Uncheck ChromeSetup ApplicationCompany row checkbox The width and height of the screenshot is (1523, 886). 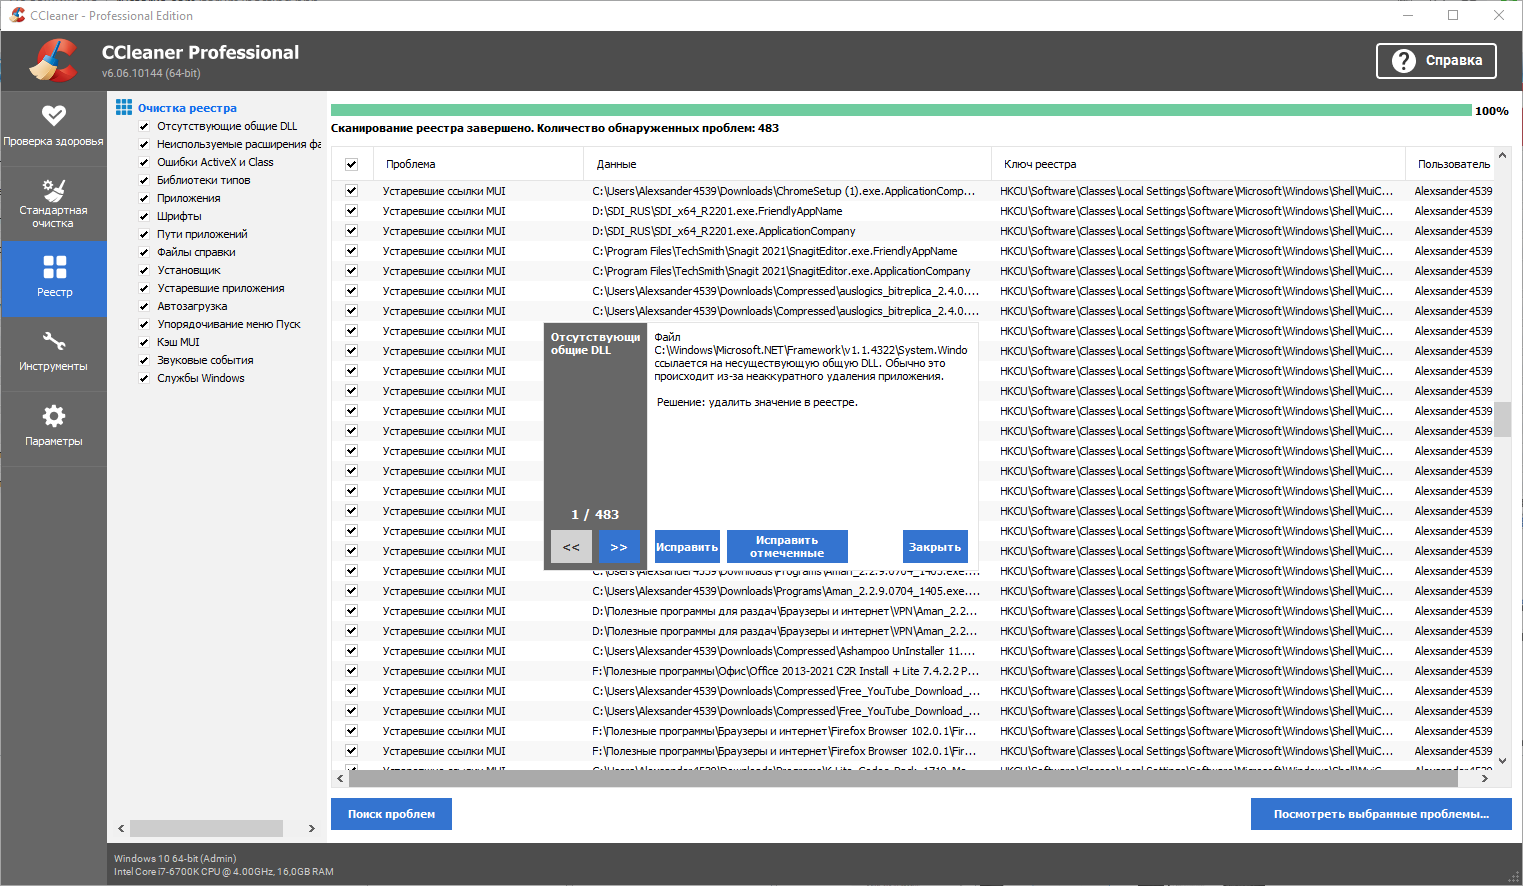pyautogui.click(x=351, y=191)
